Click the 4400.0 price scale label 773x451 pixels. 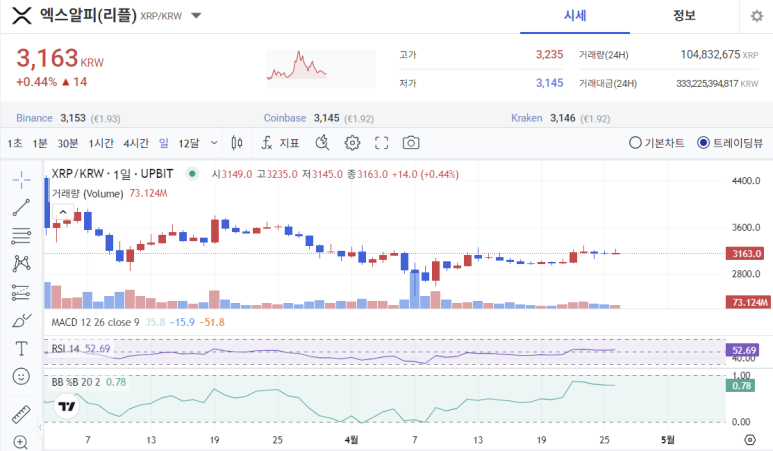(746, 181)
